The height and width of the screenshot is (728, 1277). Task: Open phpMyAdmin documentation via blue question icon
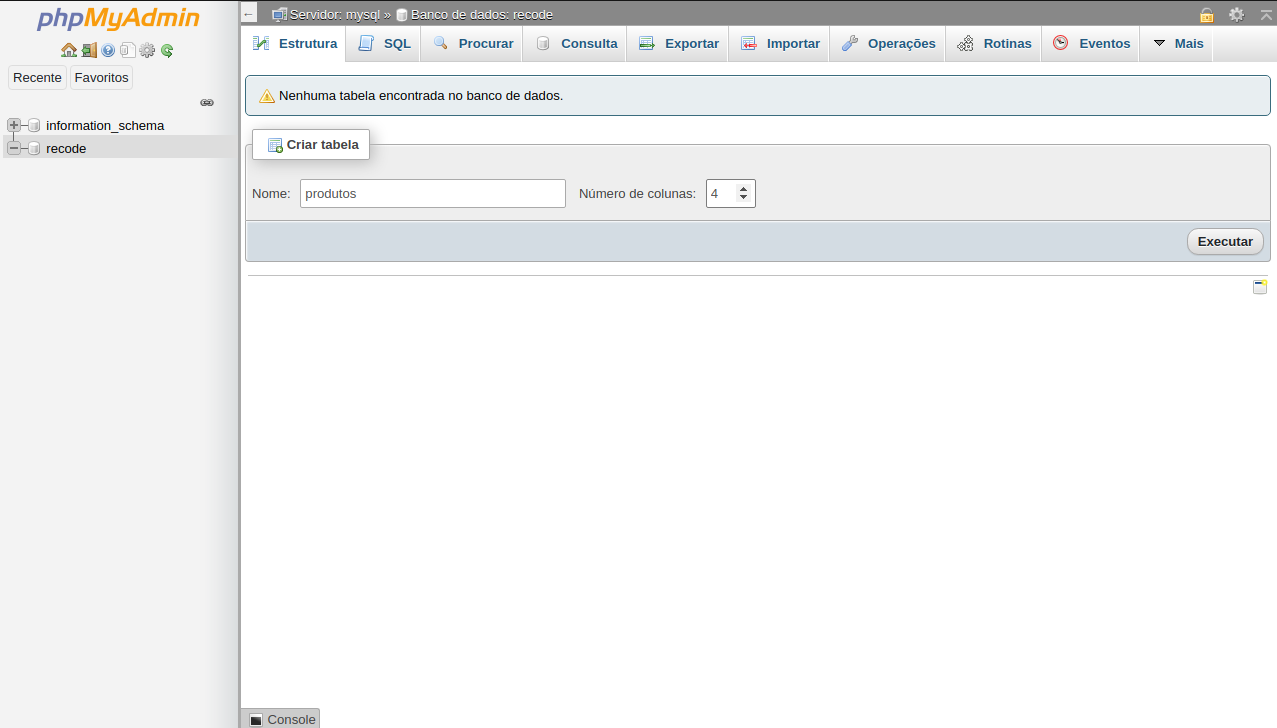tap(108, 50)
